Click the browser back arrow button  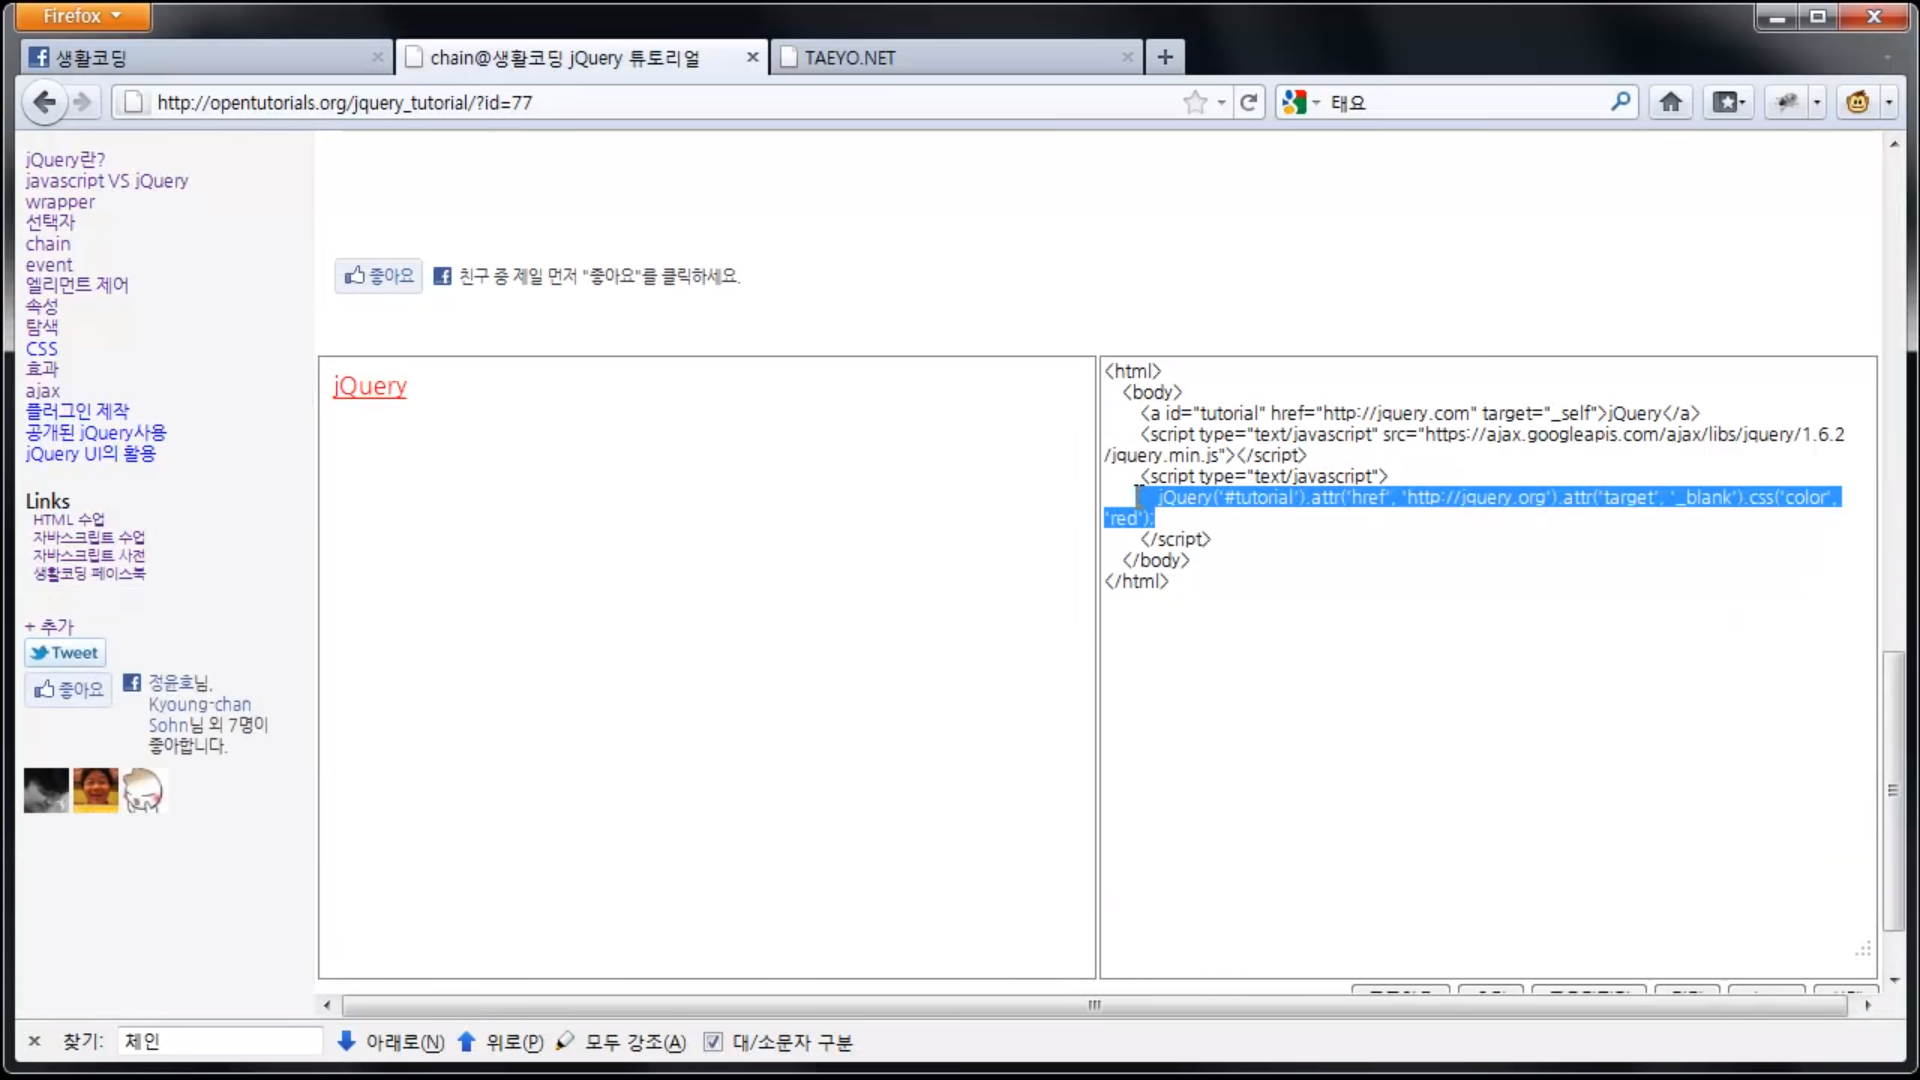pos(44,102)
